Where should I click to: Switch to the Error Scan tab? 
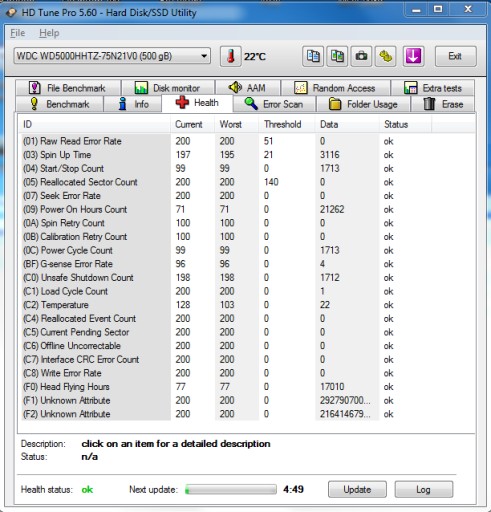point(274,104)
